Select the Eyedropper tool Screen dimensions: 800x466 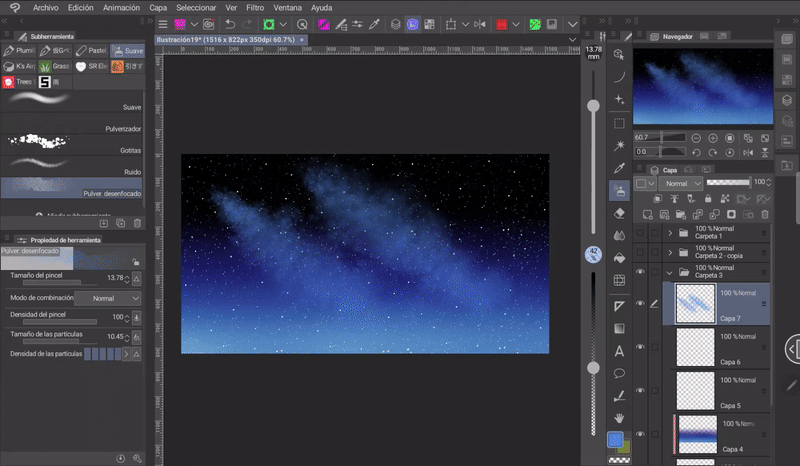click(619, 168)
